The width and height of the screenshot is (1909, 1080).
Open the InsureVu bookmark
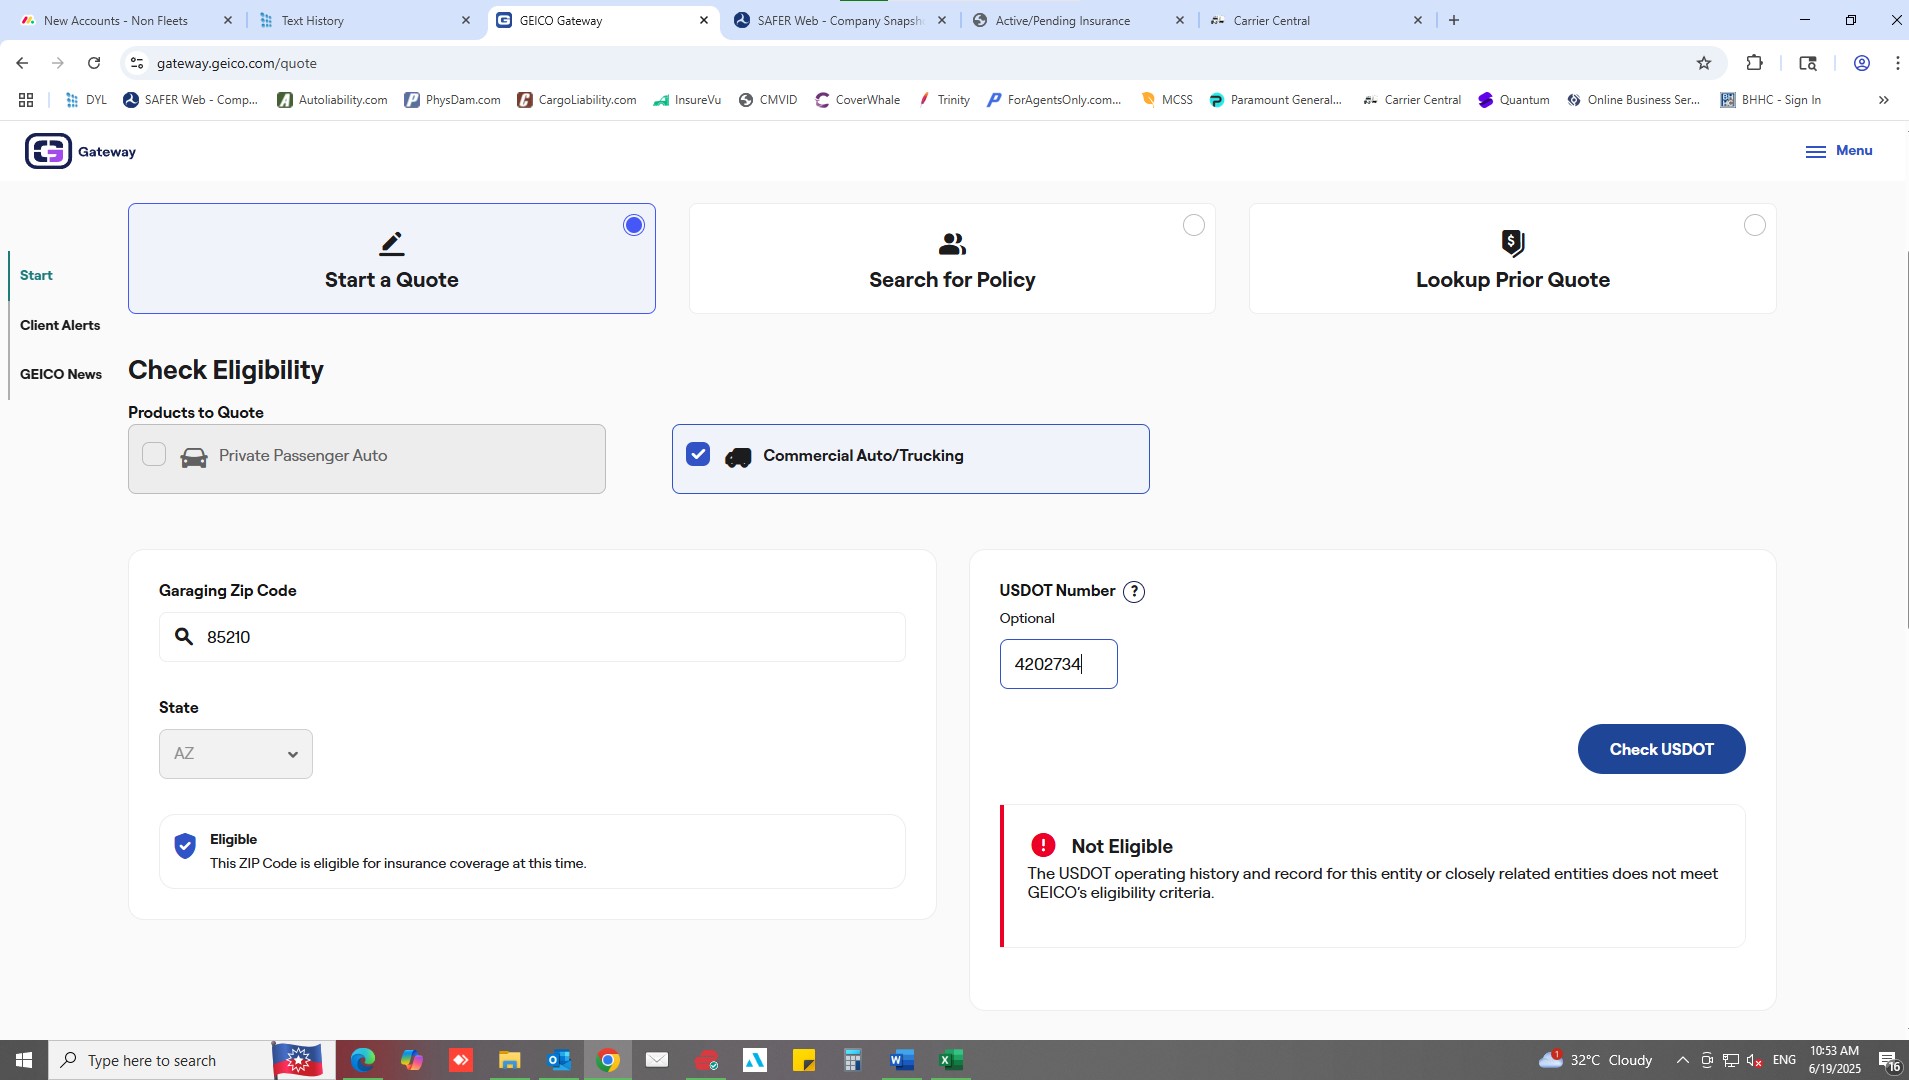click(687, 100)
